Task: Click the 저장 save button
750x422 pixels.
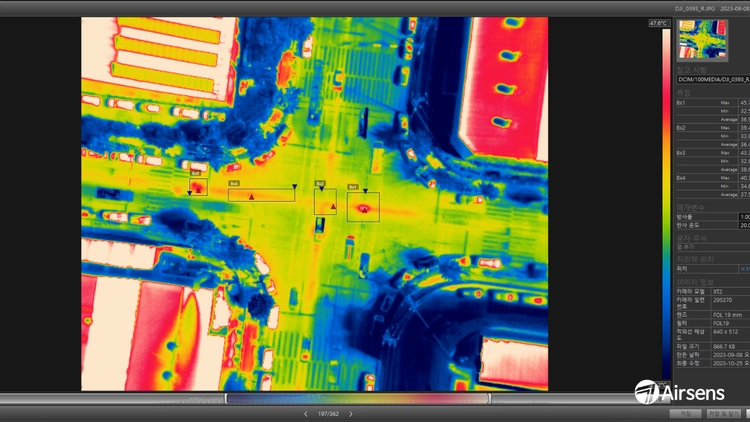Action: [685, 413]
